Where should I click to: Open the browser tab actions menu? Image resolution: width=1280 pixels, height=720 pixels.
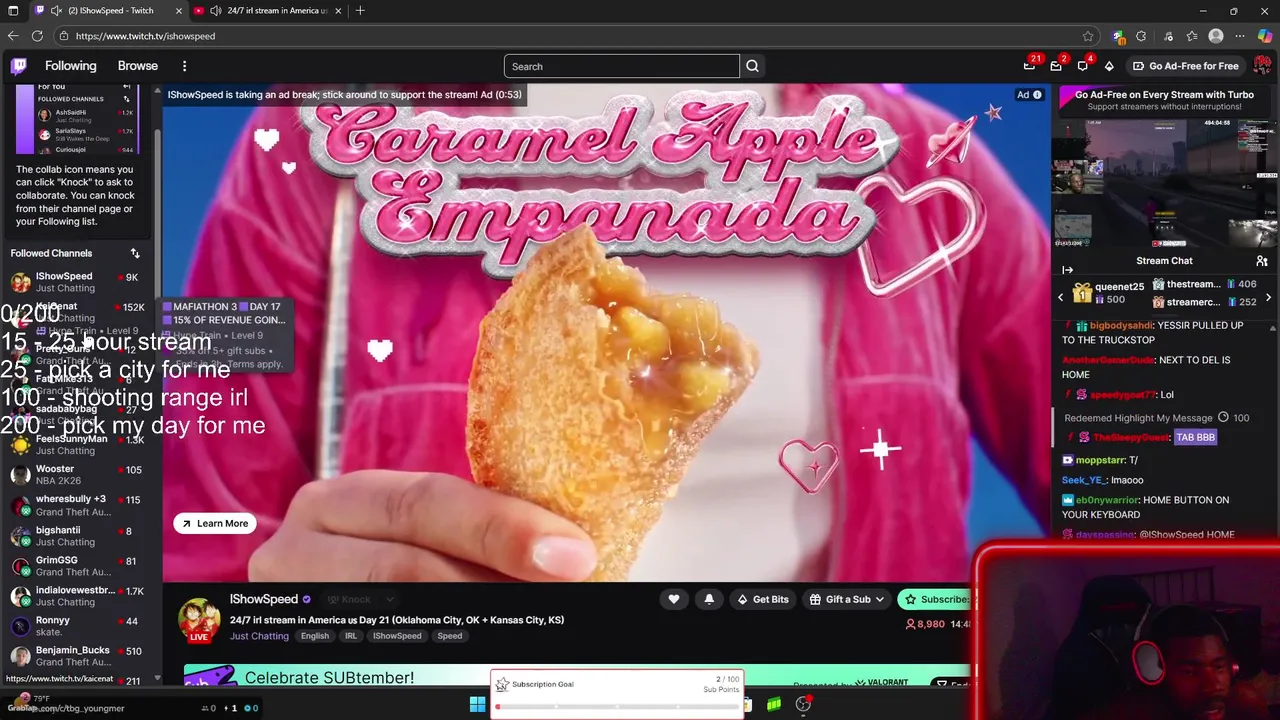tap(13, 11)
